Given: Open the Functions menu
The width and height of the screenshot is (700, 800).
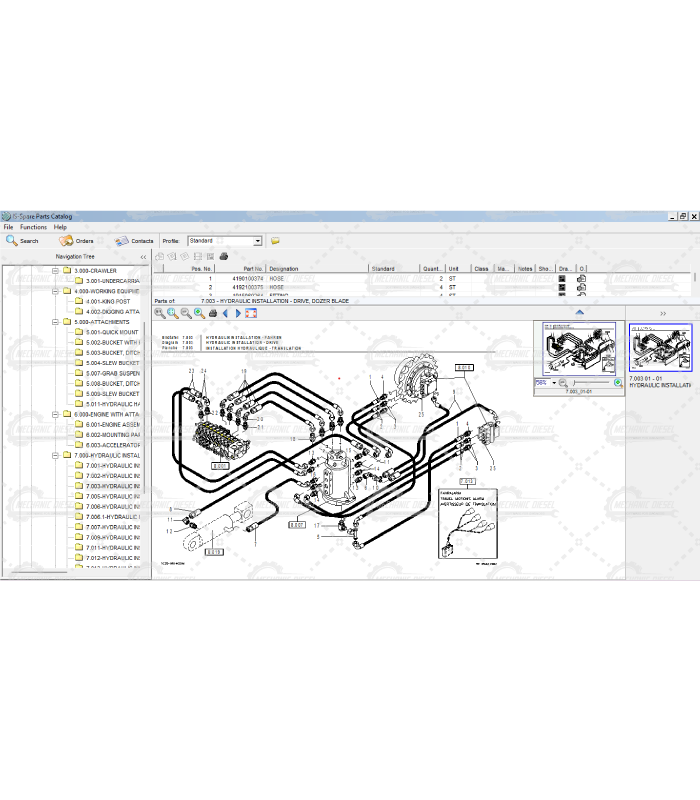Looking at the screenshot, I should [x=33, y=227].
